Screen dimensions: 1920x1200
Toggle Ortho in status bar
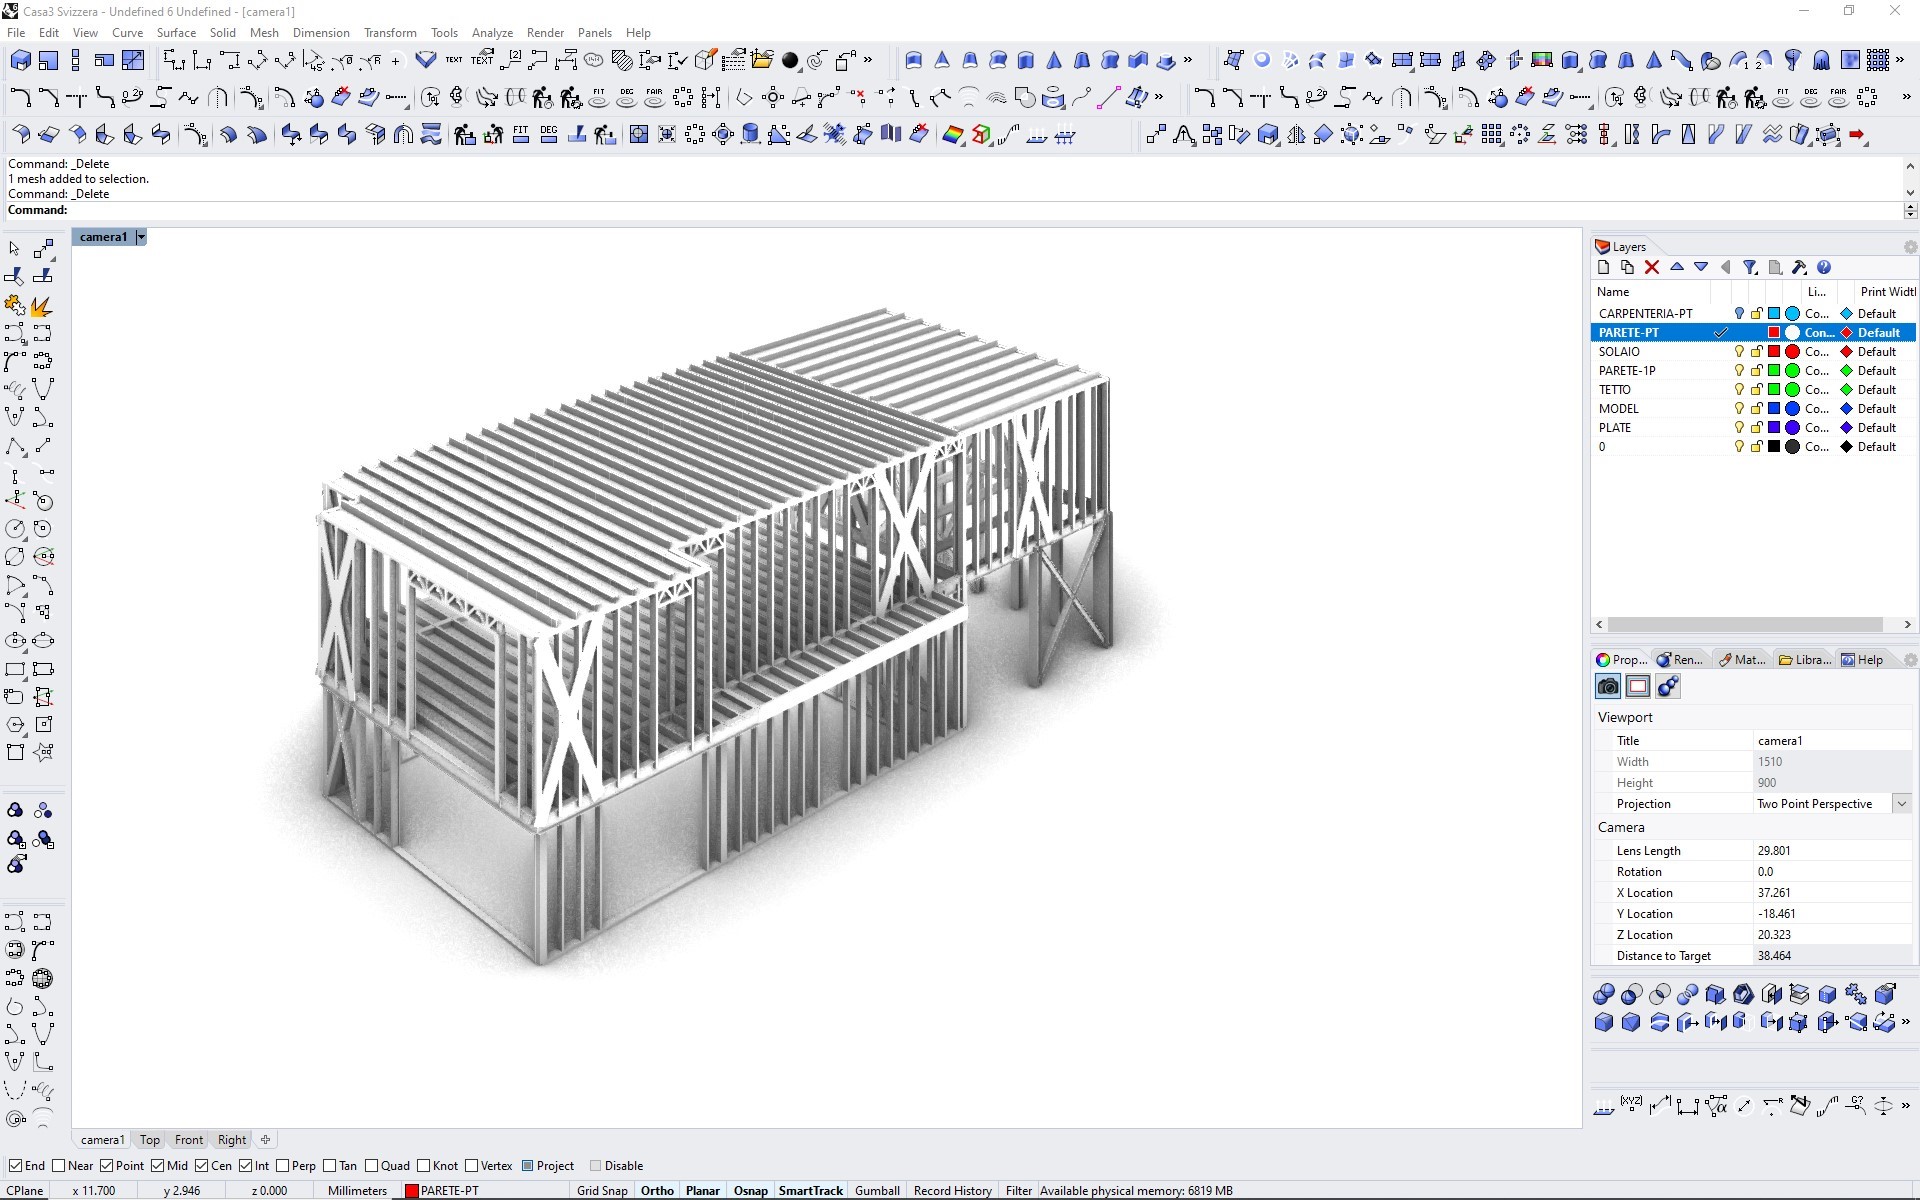coord(657,1191)
